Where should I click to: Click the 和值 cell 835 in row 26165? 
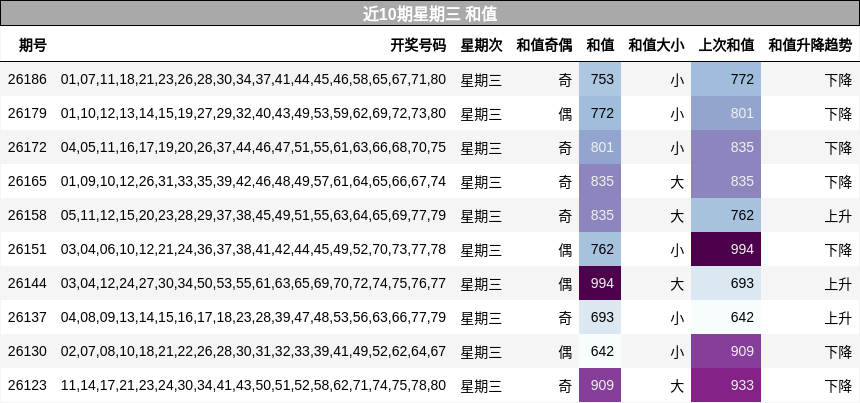click(600, 181)
